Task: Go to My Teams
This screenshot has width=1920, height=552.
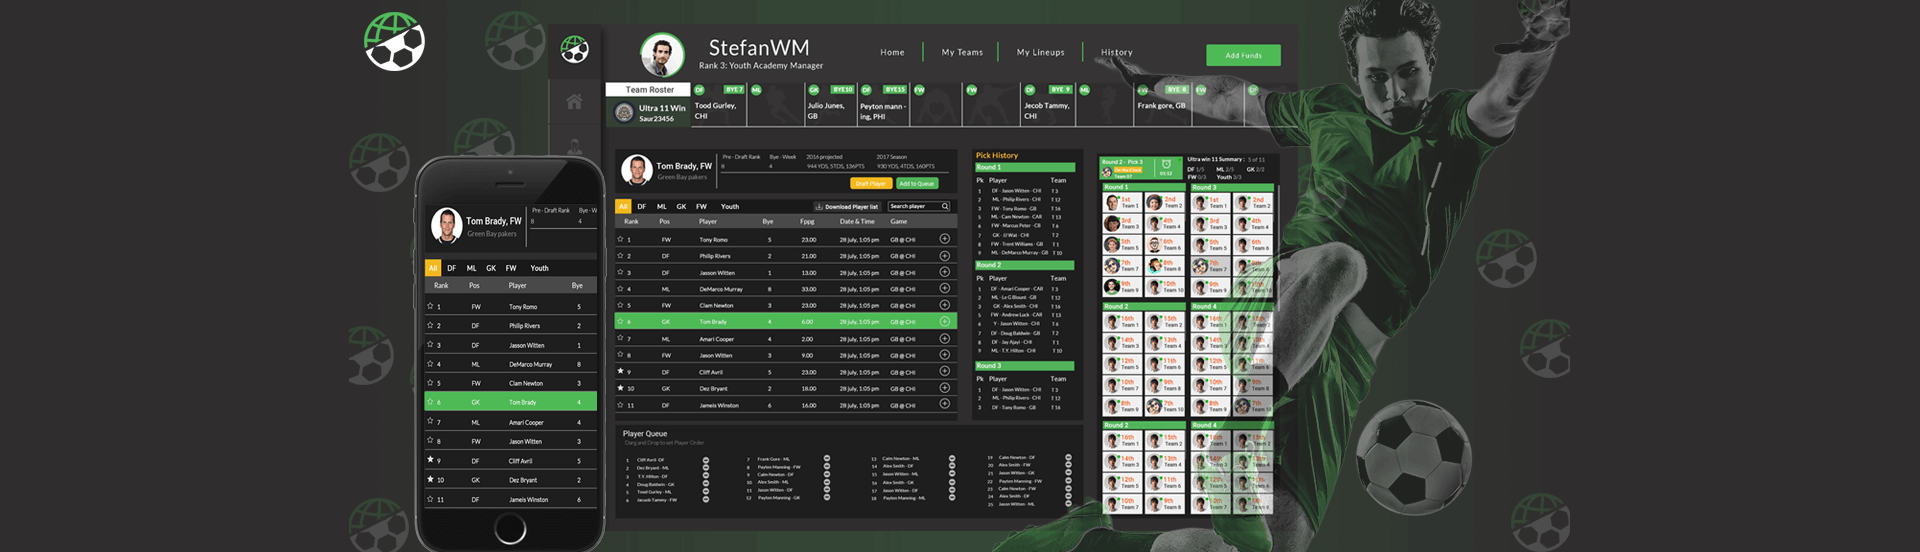Action: point(962,52)
